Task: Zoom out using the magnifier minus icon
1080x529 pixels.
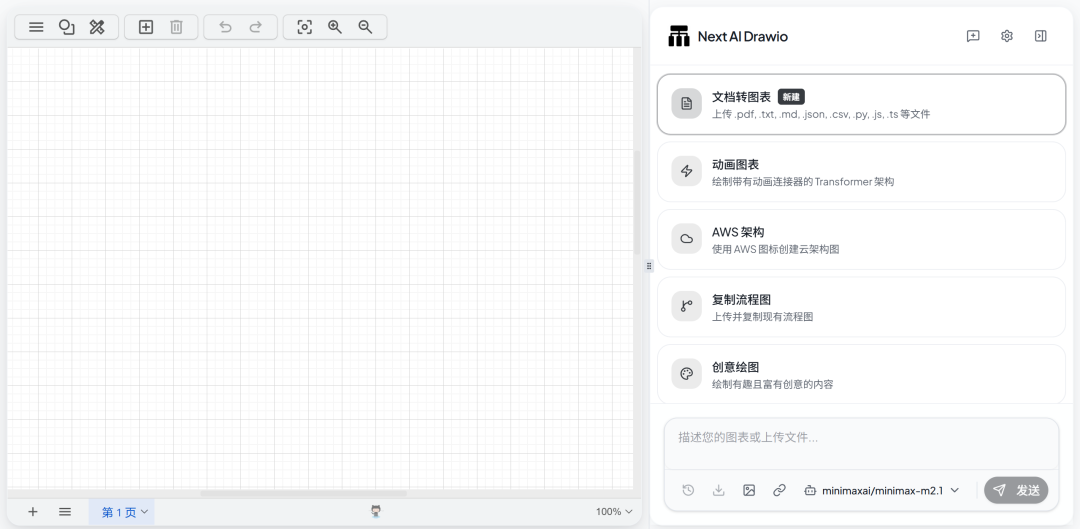Action: tap(365, 27)
